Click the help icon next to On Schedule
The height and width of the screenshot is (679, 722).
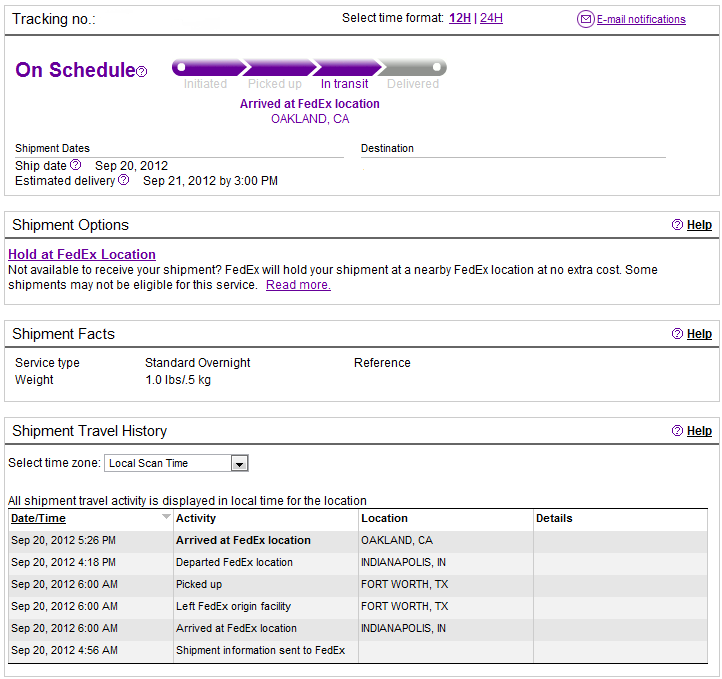tap(142, 72)
